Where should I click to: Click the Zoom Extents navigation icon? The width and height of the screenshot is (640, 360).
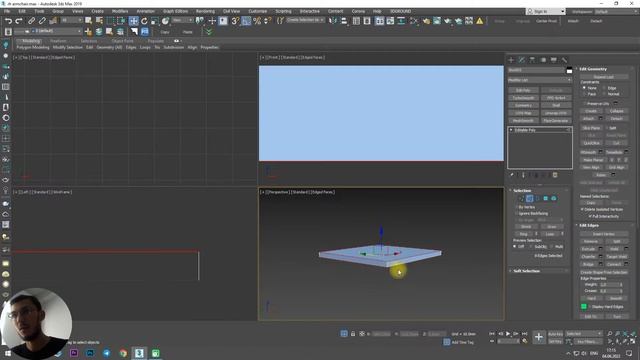pyautogui.click(x=625, y=333)
